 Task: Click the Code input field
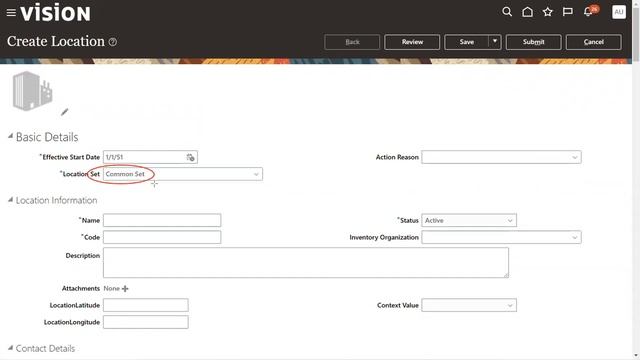162,237
